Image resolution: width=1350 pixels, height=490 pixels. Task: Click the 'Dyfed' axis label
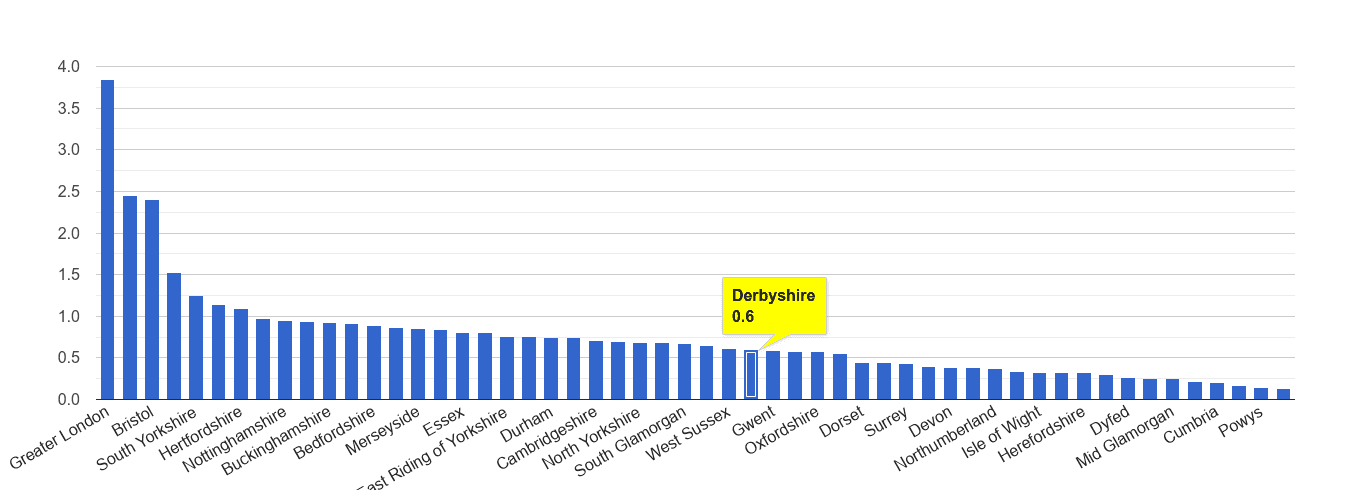[1111, 419]
